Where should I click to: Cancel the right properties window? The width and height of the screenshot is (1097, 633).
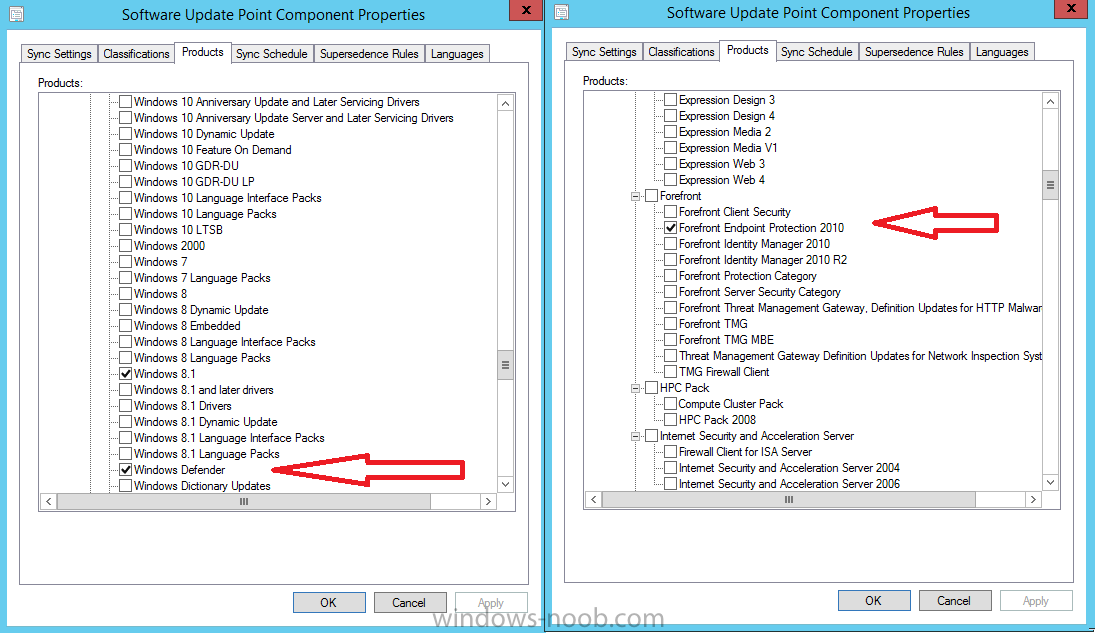click(954, 600)
